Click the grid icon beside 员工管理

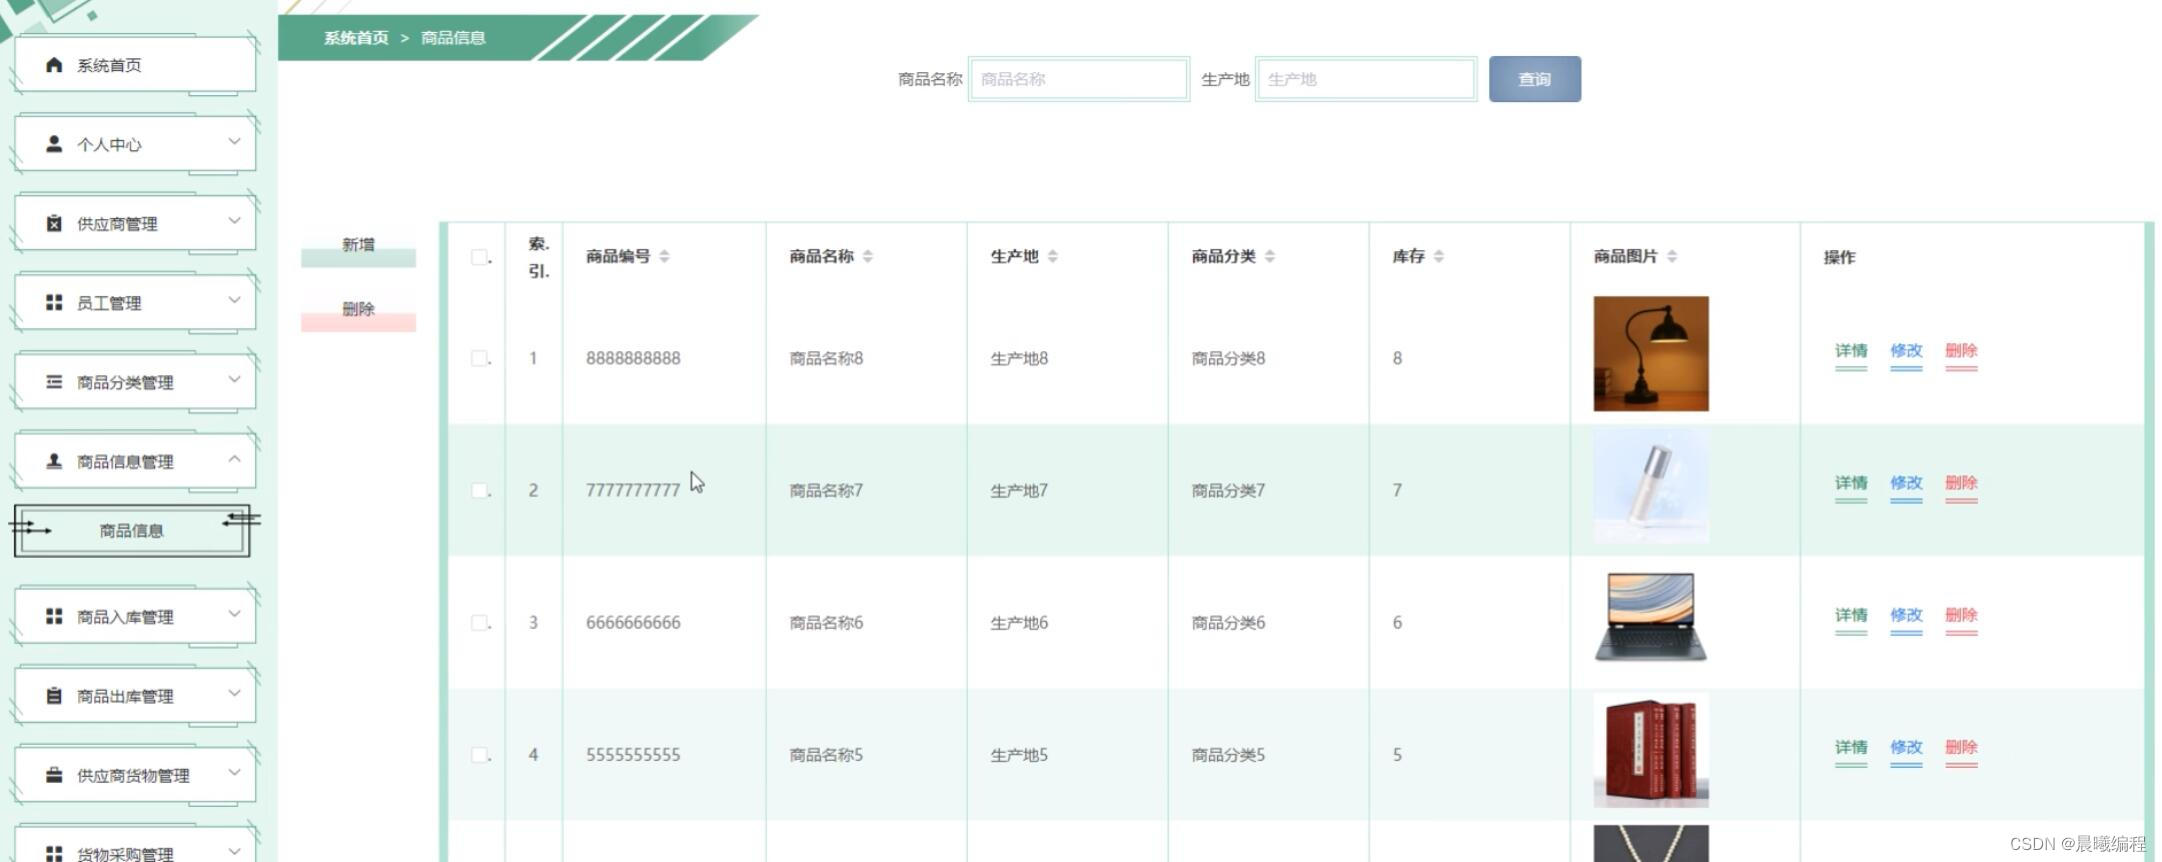pos(54,302)
